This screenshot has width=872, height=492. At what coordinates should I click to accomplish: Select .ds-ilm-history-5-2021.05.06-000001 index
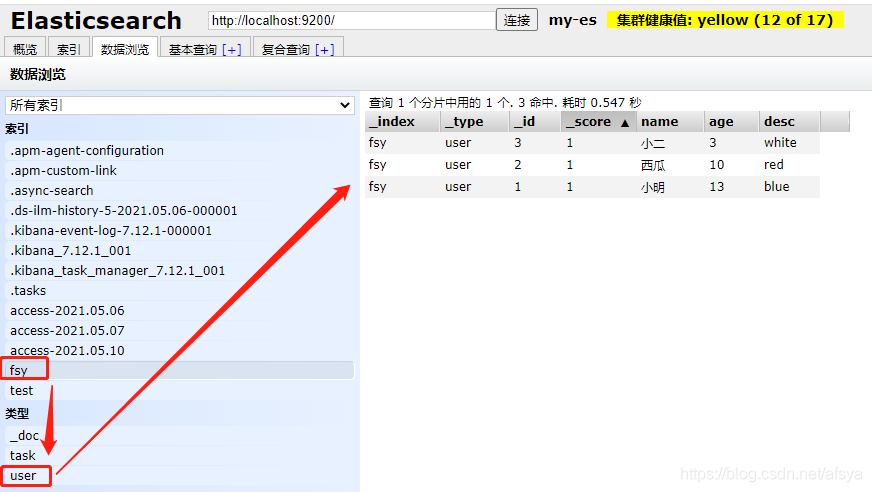pyautogui.click(x=180, y=211)
